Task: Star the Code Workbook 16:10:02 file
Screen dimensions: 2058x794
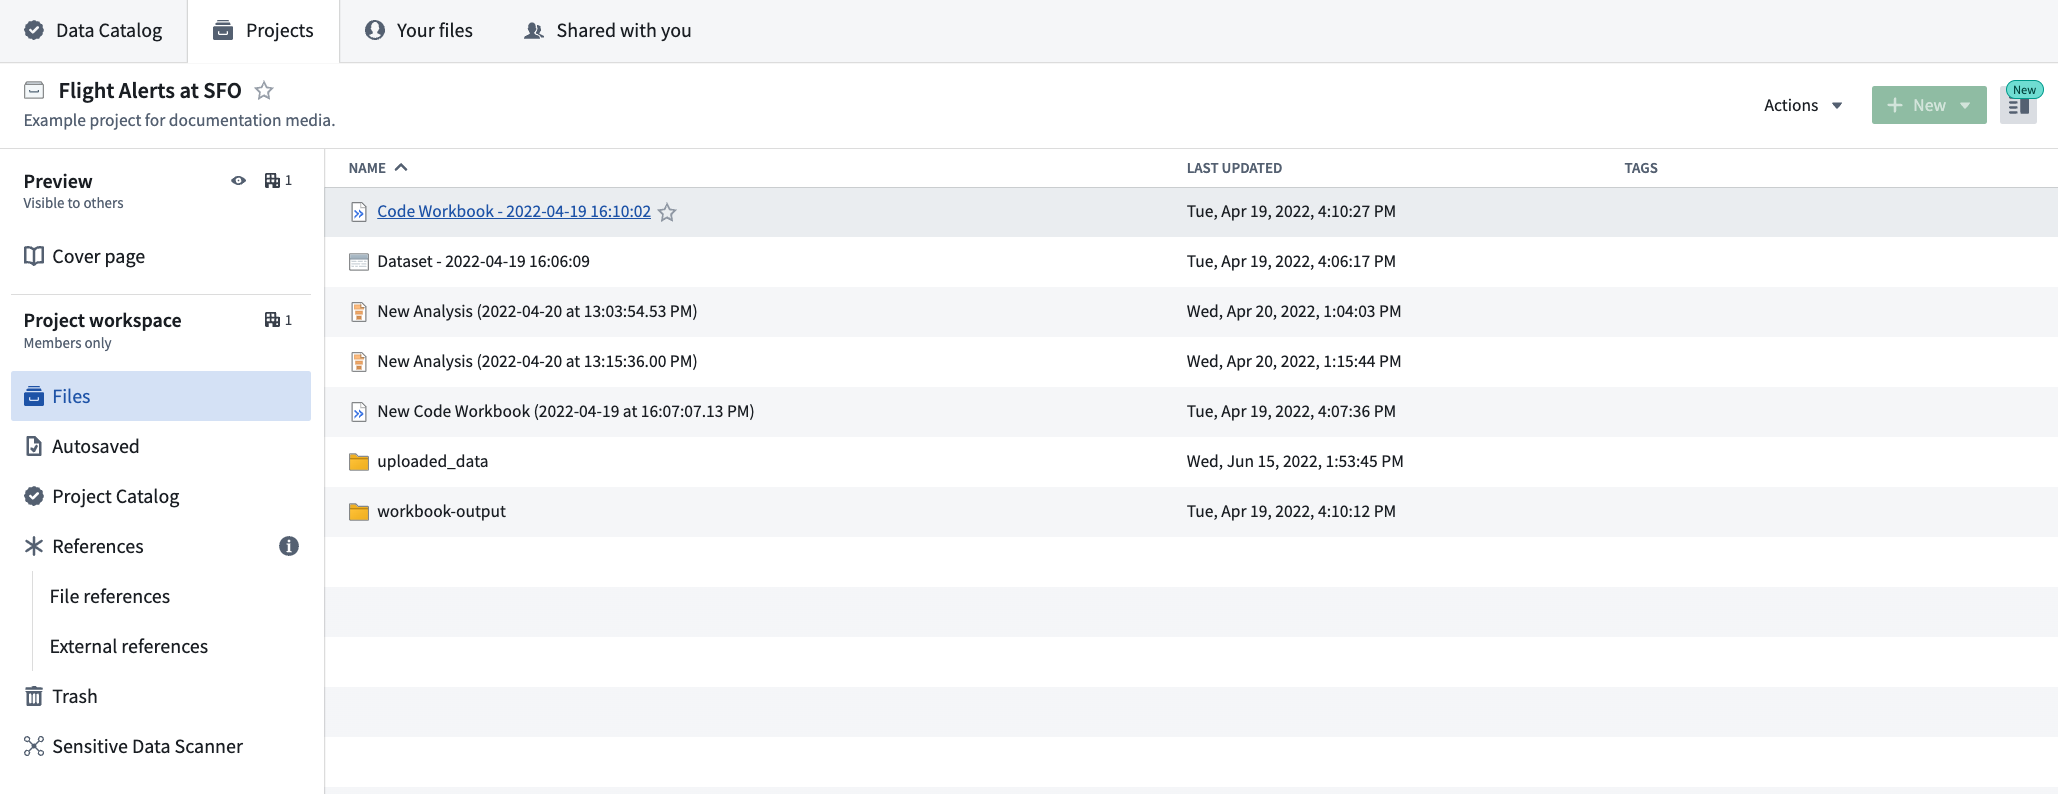Action: tap(667, 212)
